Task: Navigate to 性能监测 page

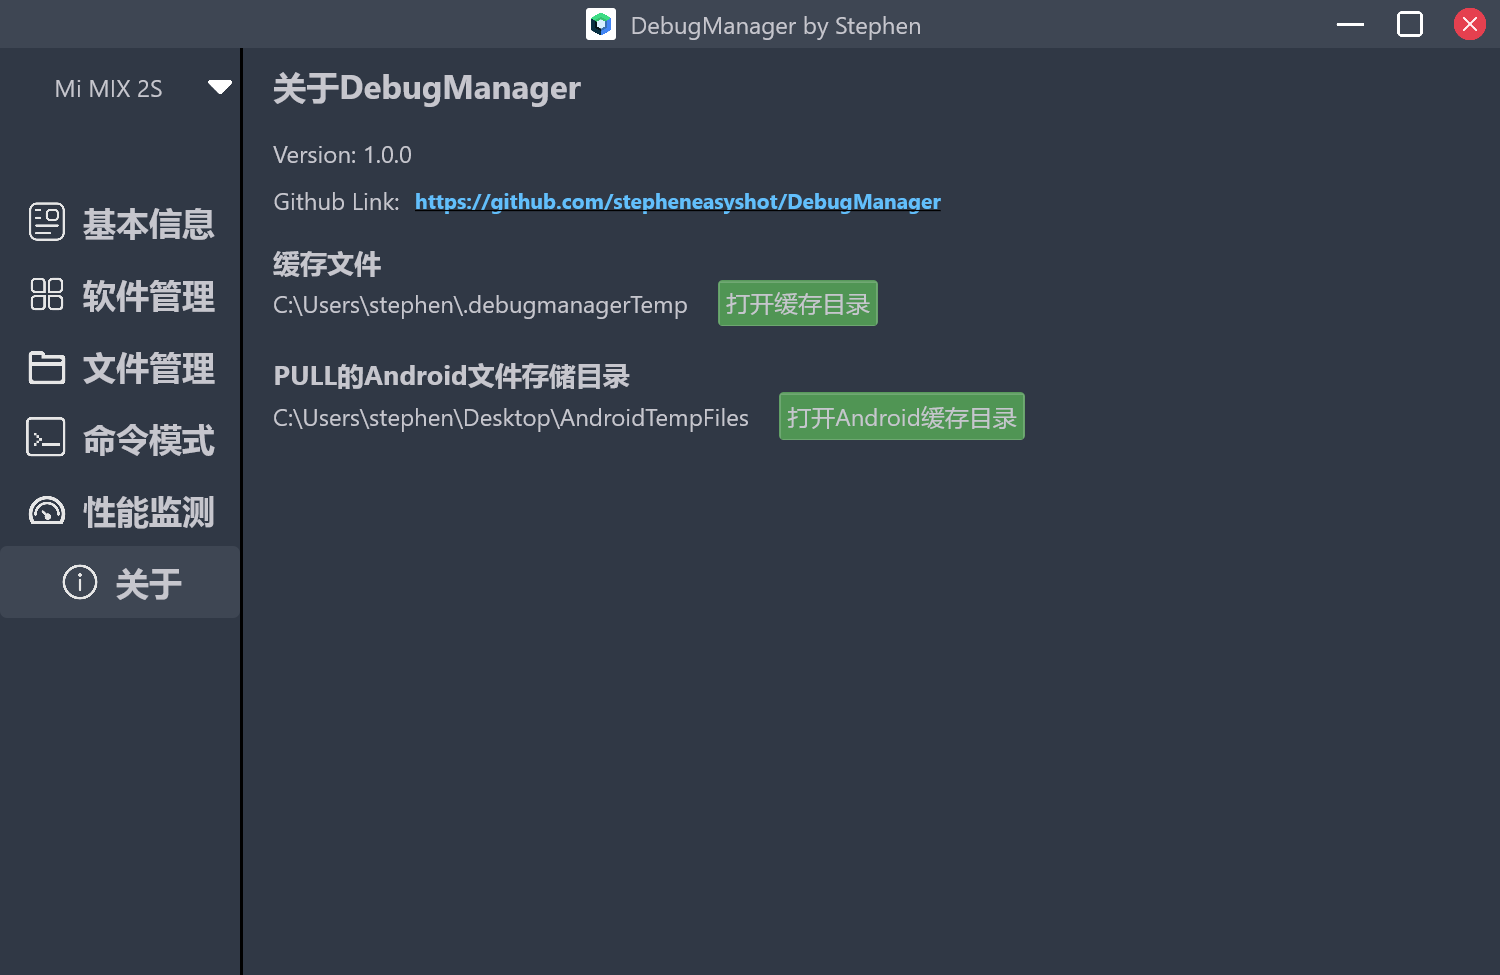Action: 120,511
